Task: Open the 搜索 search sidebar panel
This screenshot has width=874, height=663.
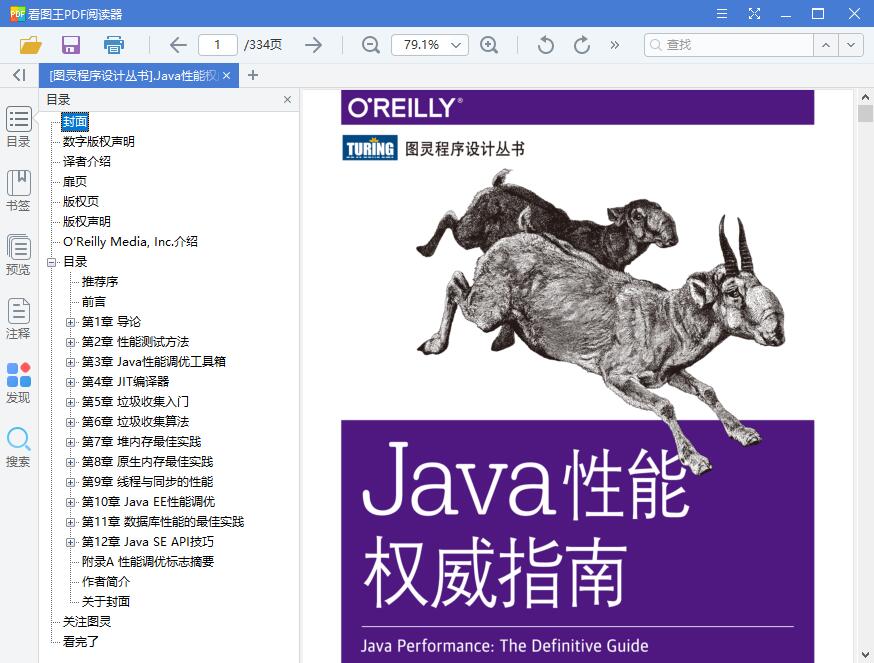Action: click(18, 447)
